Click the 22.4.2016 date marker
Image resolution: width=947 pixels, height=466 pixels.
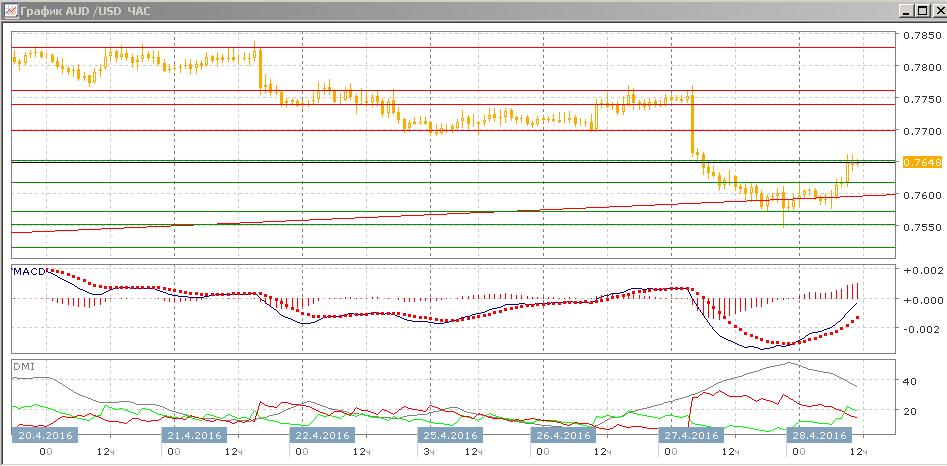coord(323,435)
